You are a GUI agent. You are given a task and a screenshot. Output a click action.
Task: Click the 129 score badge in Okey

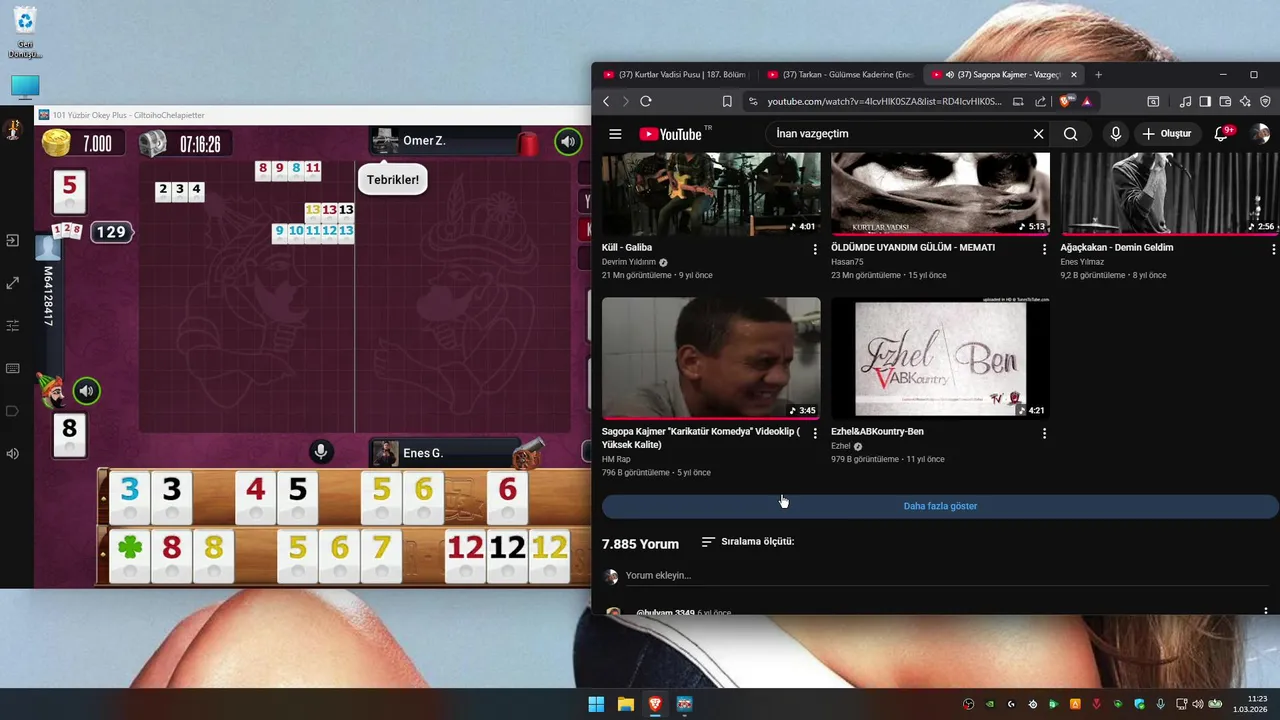pos(111,232)
